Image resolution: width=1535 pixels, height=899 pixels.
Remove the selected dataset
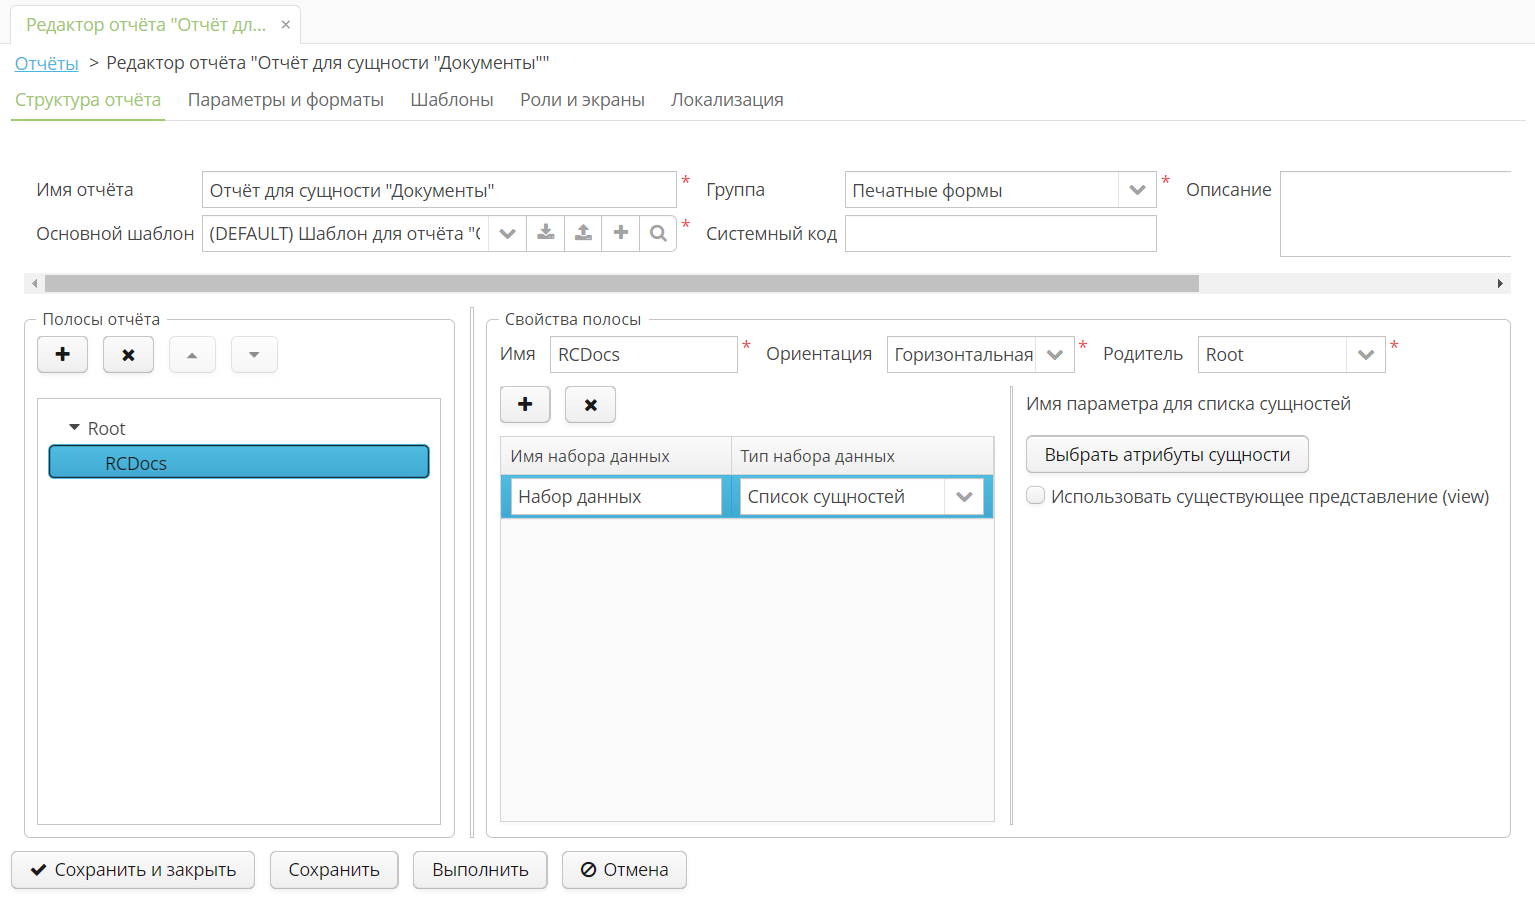pyautogui.click(x=590, y=405)
